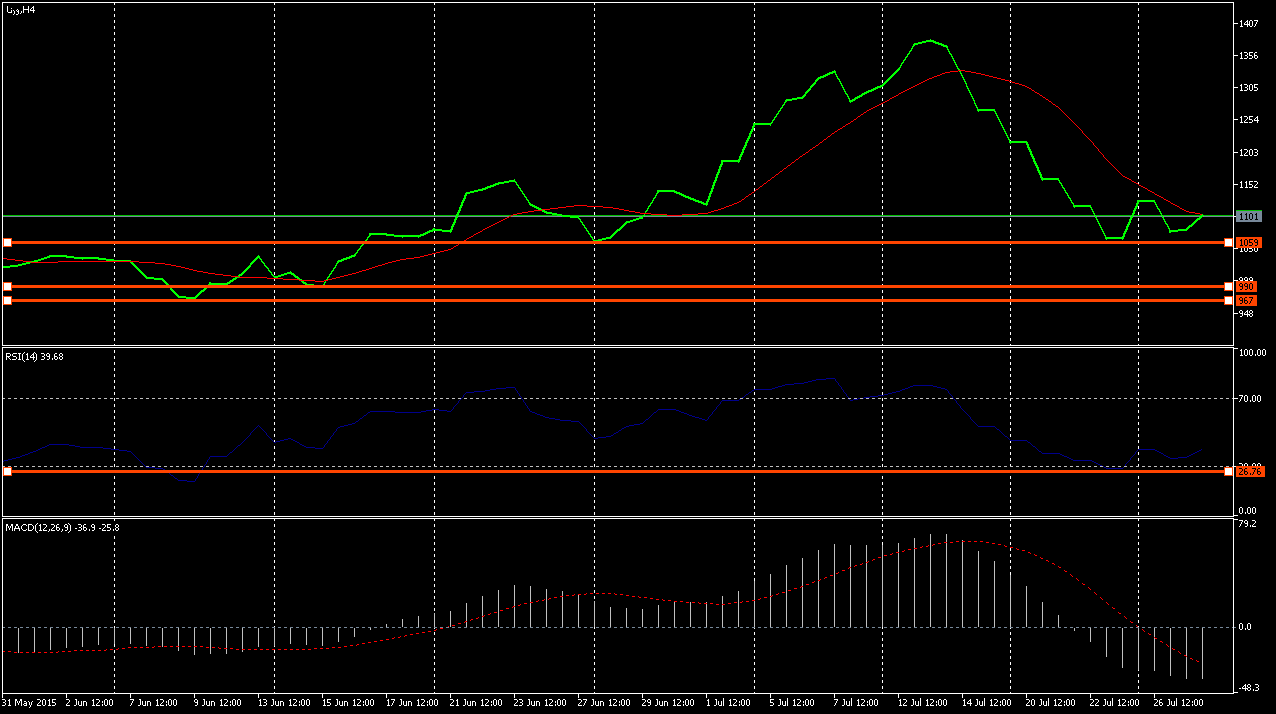The height and width of the screenshot is (714, 1276).
Task: Click left anchor handle of 1059 line
Action: (7, 243)
